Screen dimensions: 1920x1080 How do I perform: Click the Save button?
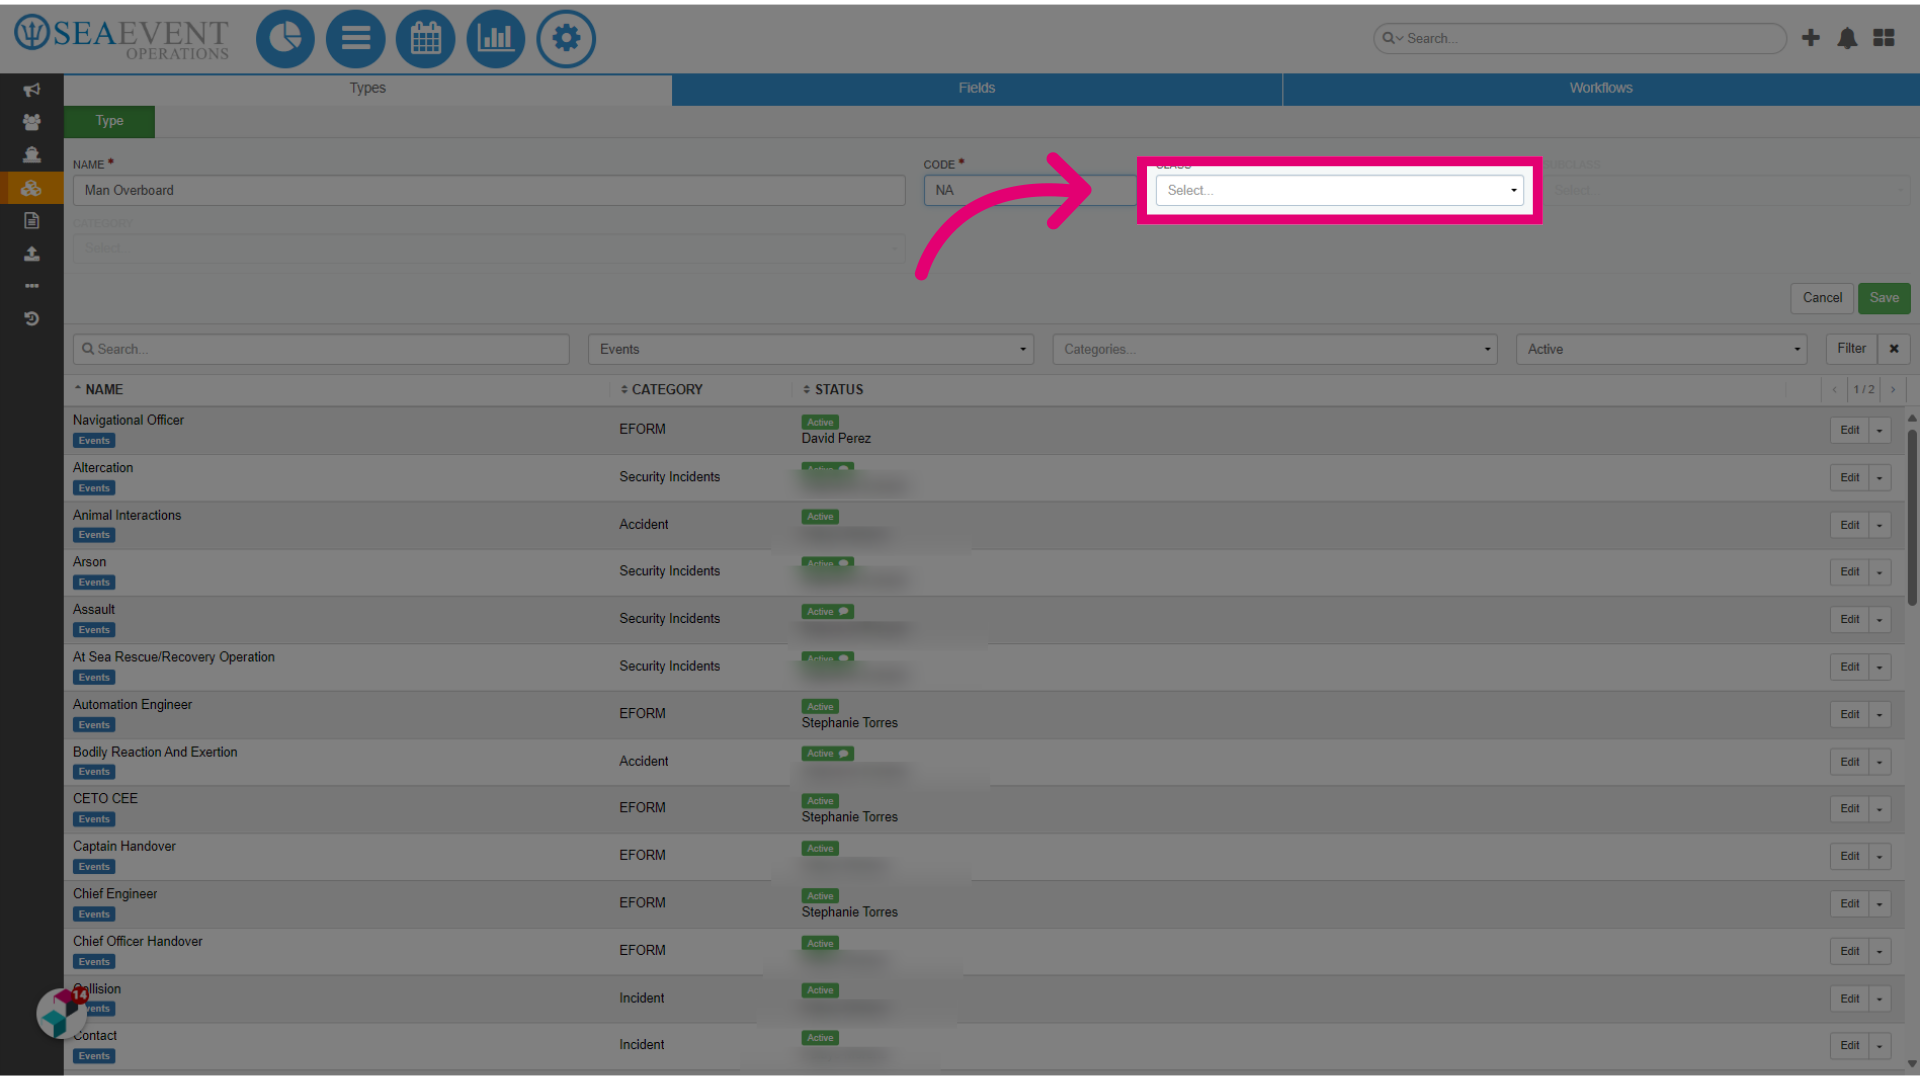point(1884,298)
